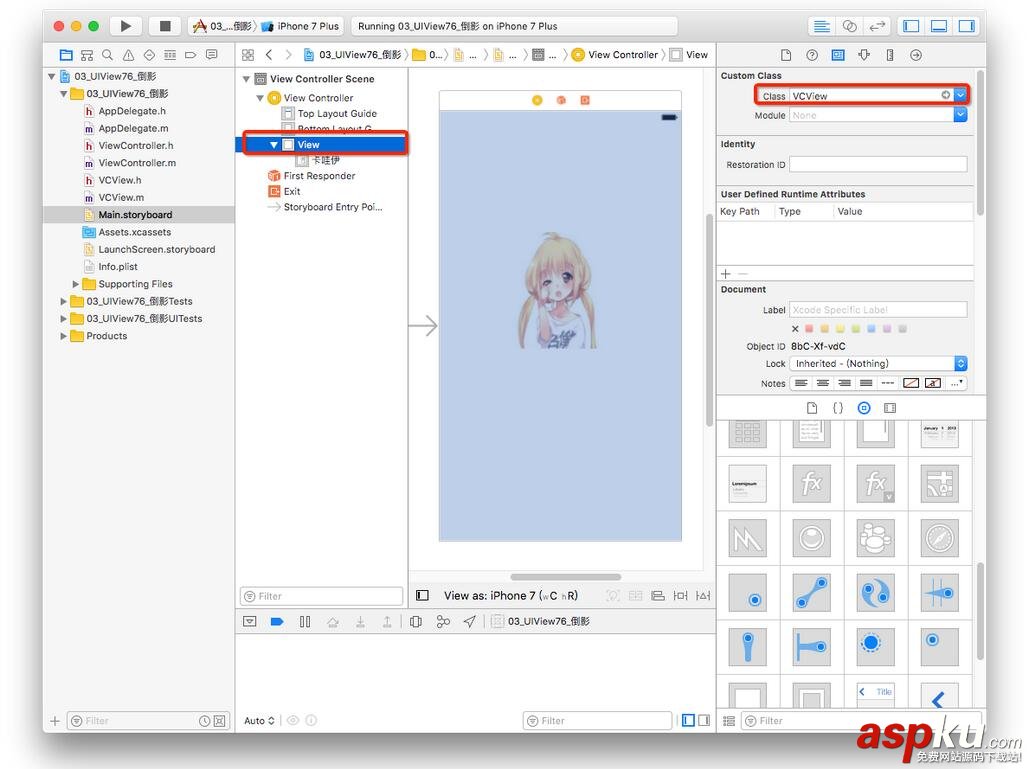The height and width of the screenshot is (769, 1027).
Task: Collapse the View Controller outline row
Action: (x=259, y=98)
